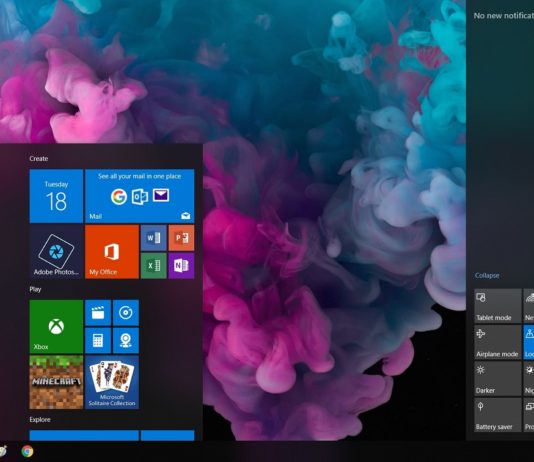Viewport: 534px width, 462px height.
Task: Click the Create group header
Action: click(38, 159)
